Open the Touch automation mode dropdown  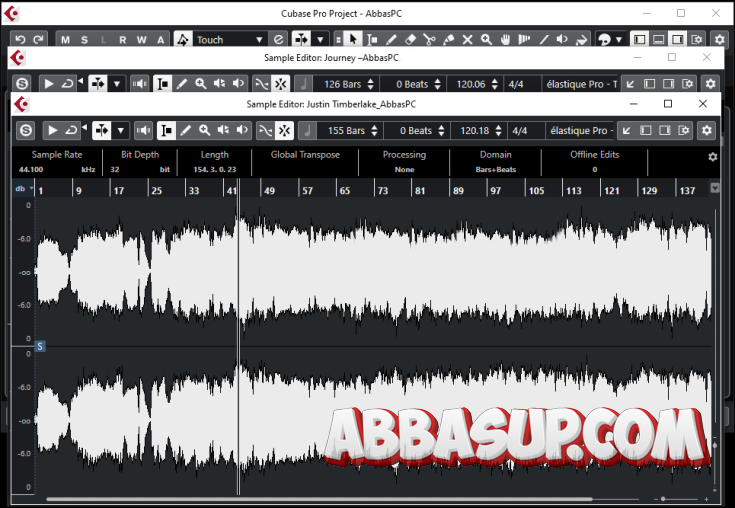pos(229,40)
